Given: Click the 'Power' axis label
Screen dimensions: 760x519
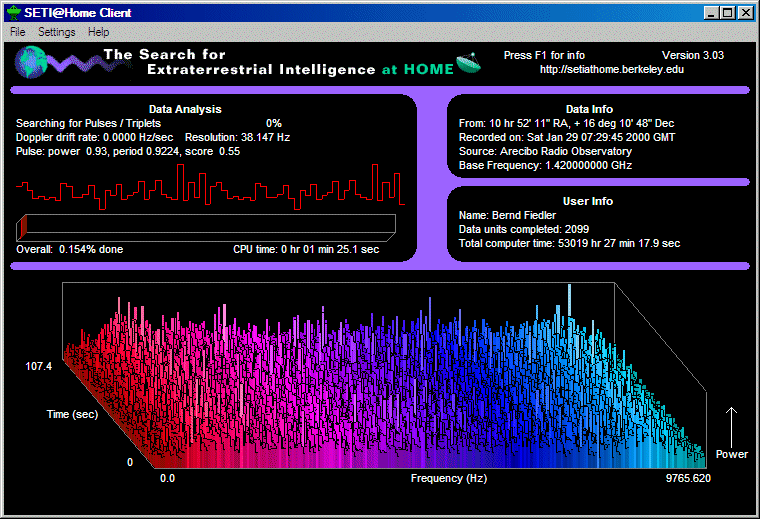Looking at the screenshot, I should [732, 455].
